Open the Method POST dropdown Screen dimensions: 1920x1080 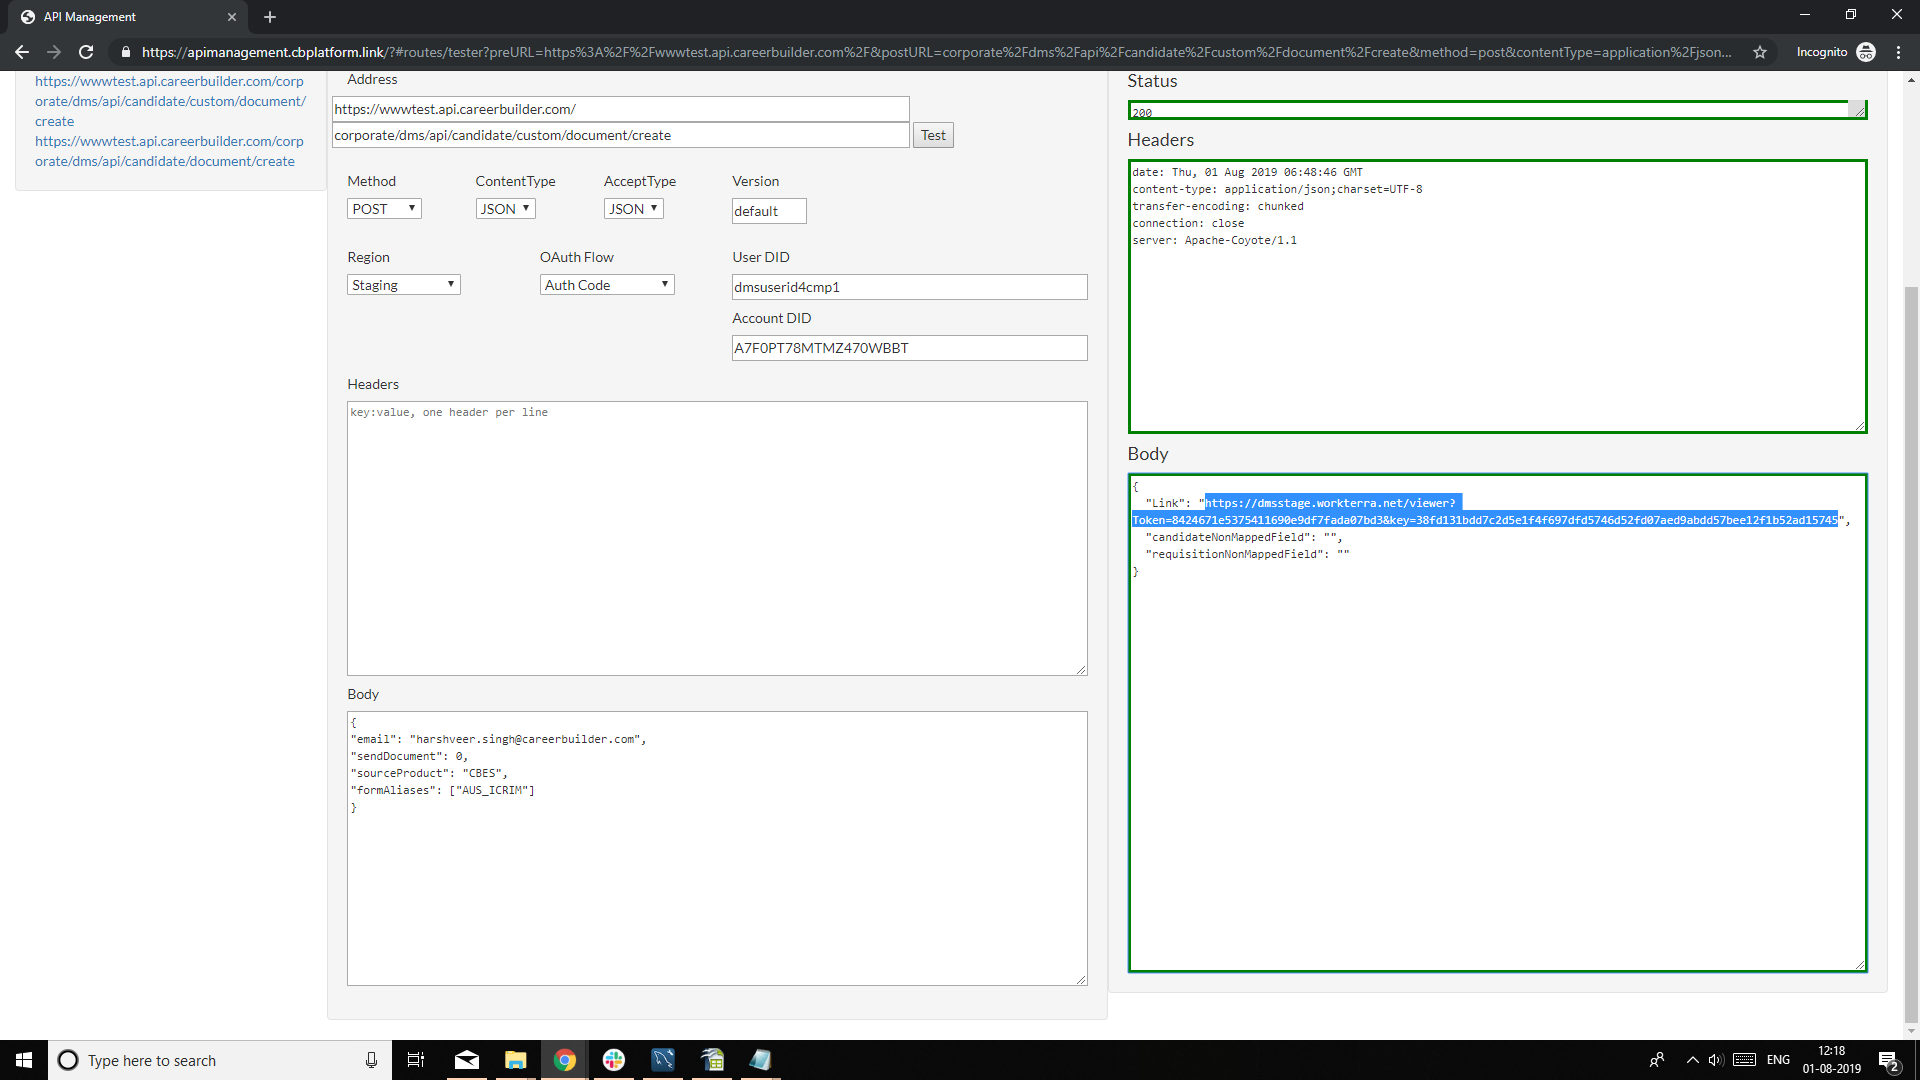(x=384, y=208)
